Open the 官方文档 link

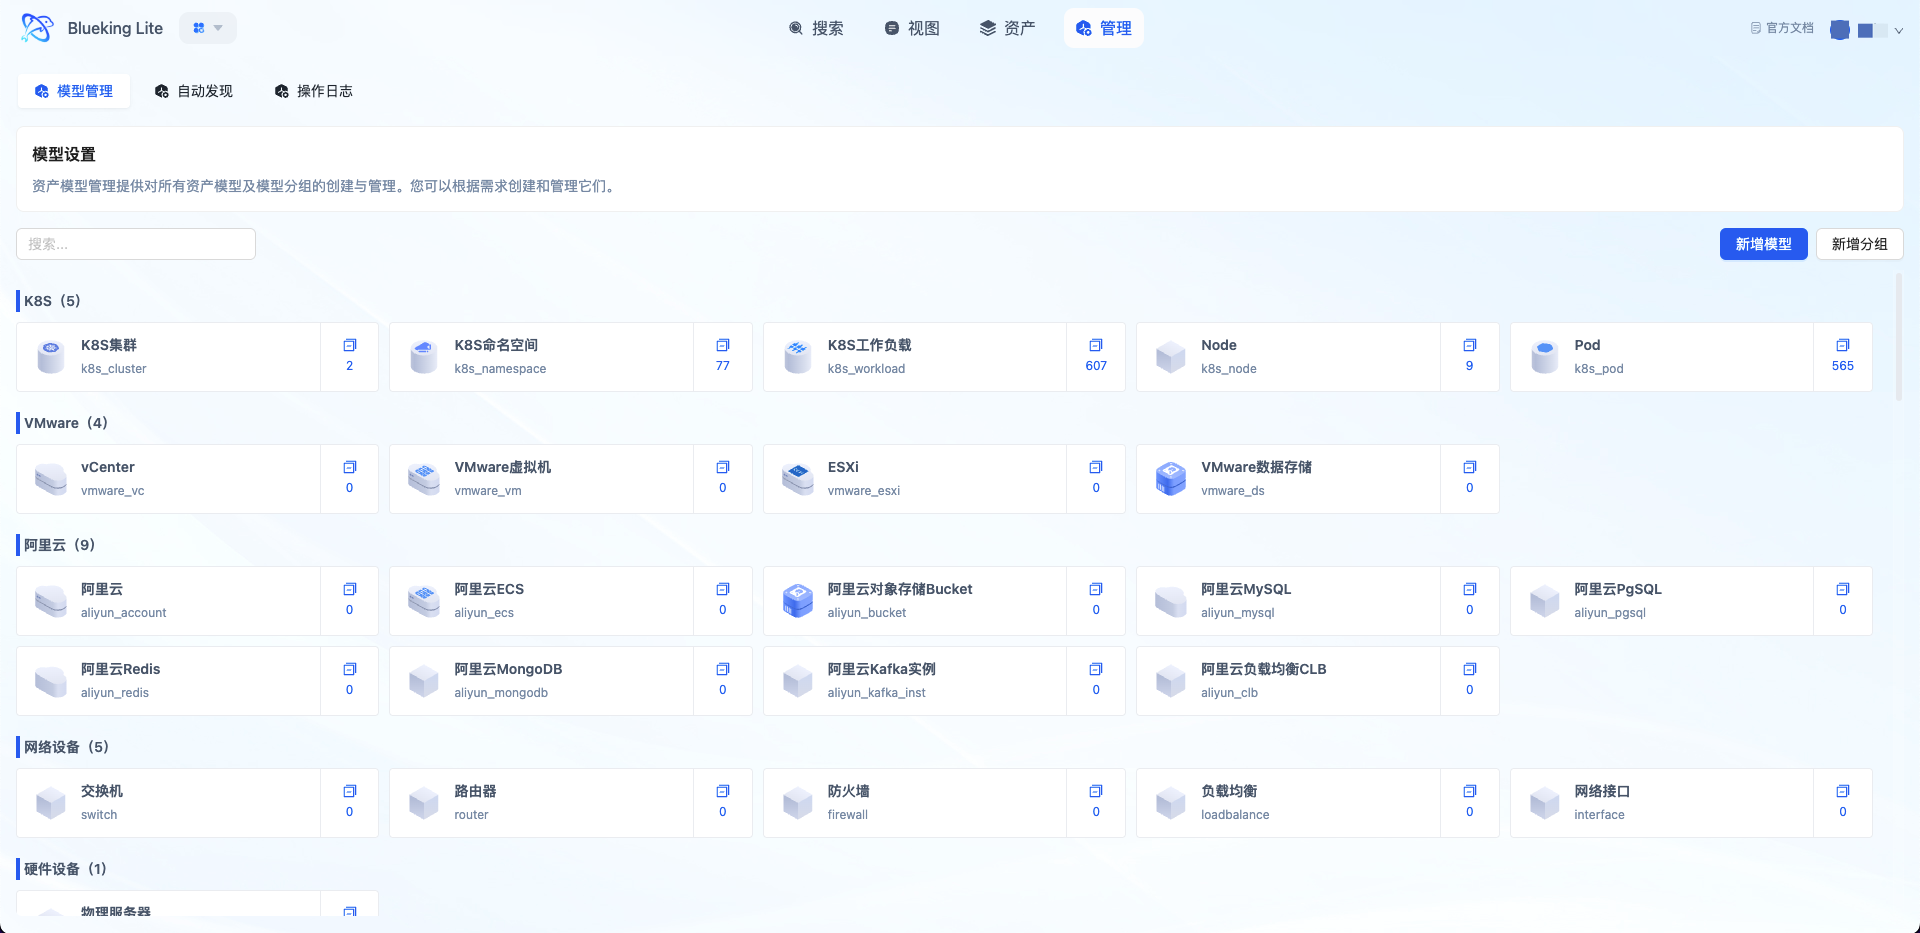coord(1781,28)
